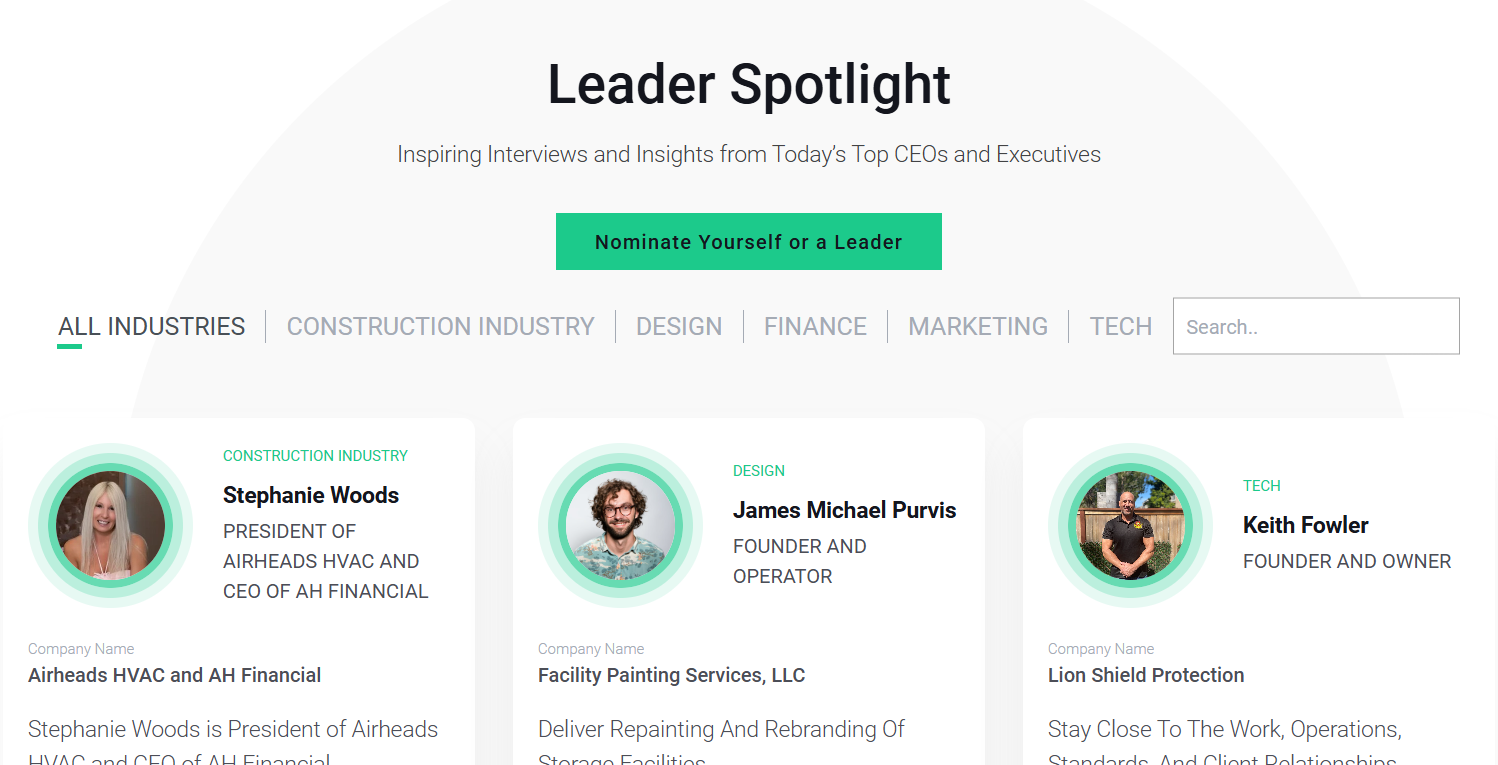Image resolution: width=1498 pixels, height=765 pixels.
Task: Click the Lion Shield Protection company name
Action: 1146,675
